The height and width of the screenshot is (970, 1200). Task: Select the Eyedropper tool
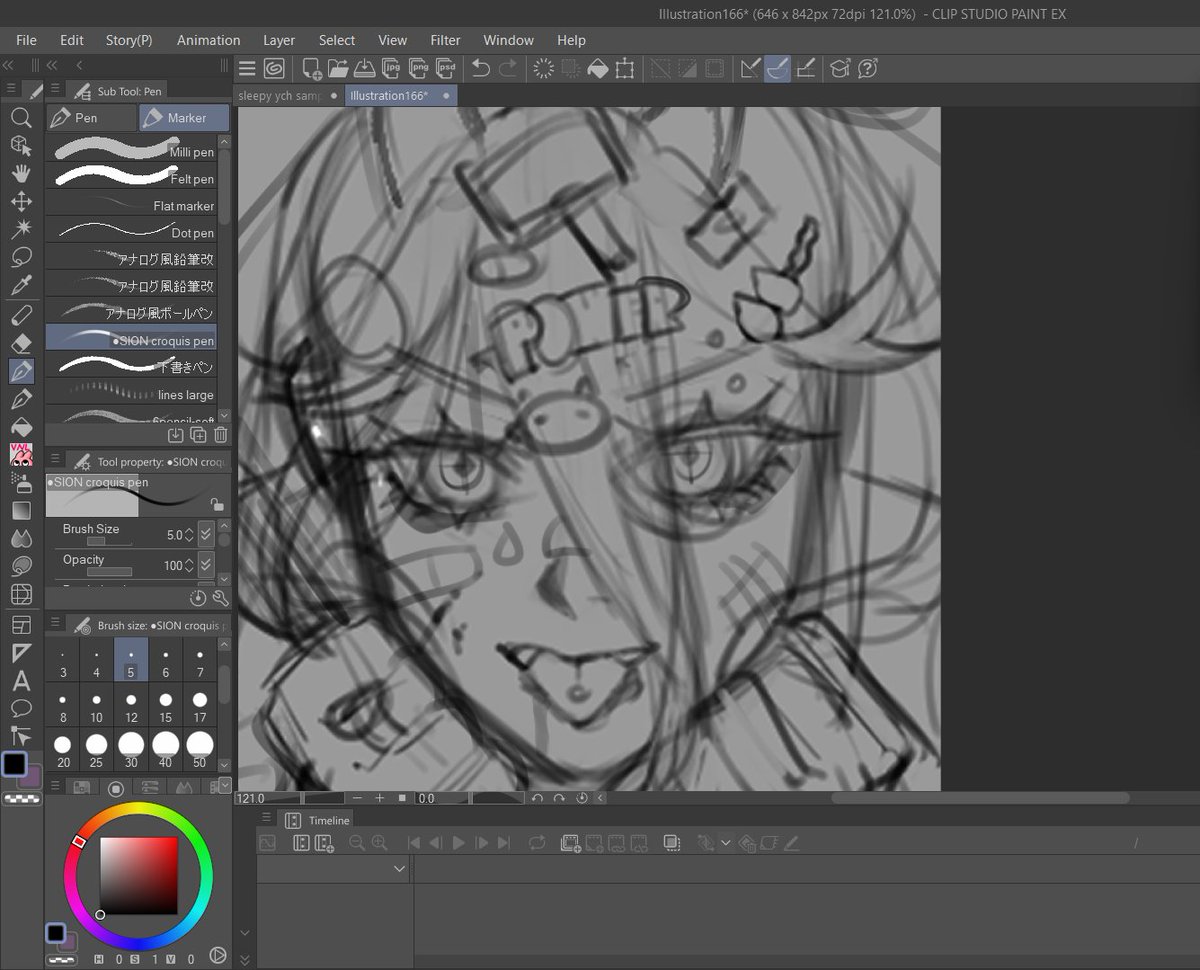pyautogui.click(x=22, y=285)
